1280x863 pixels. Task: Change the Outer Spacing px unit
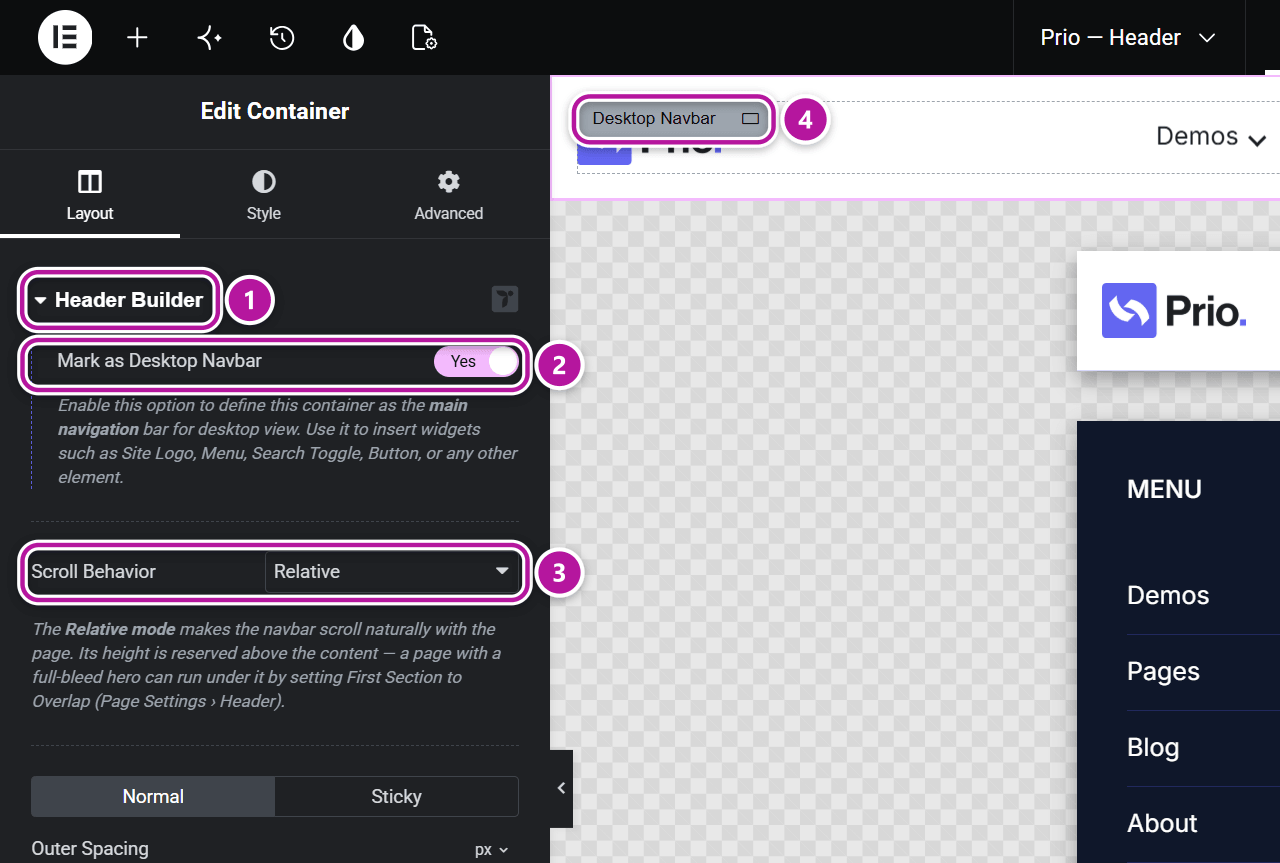point(492,849)
